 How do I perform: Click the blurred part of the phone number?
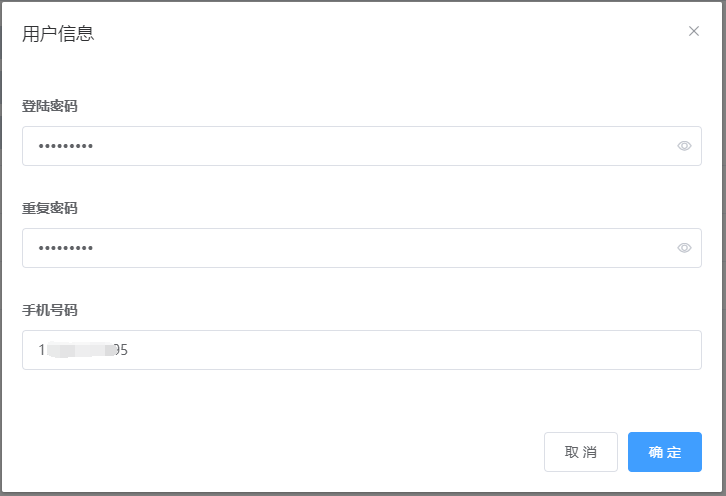point(81,350)
